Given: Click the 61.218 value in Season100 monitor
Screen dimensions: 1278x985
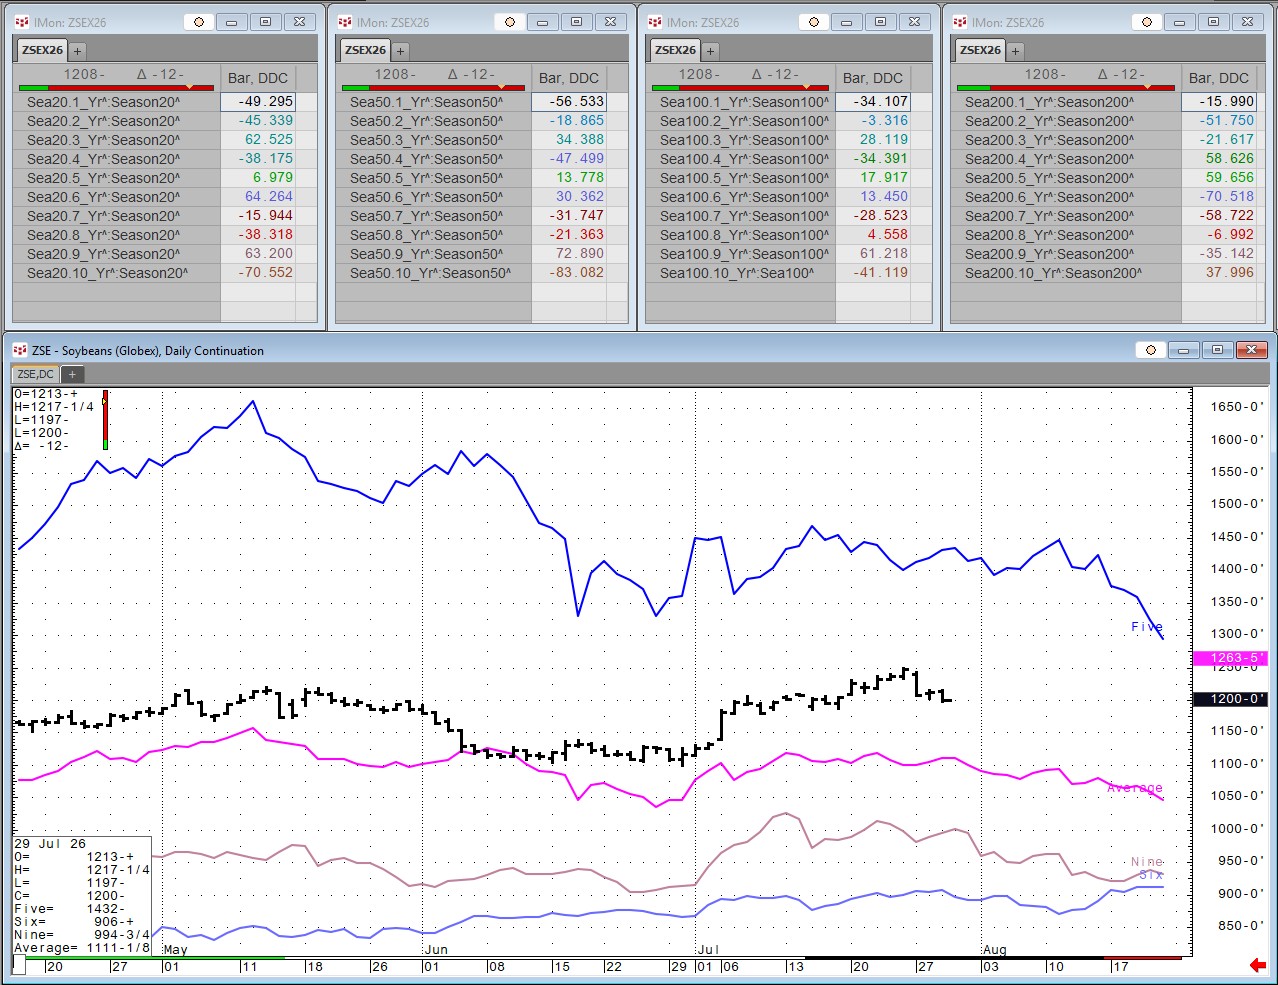Looking at the screenshot, I should point(883,254).
